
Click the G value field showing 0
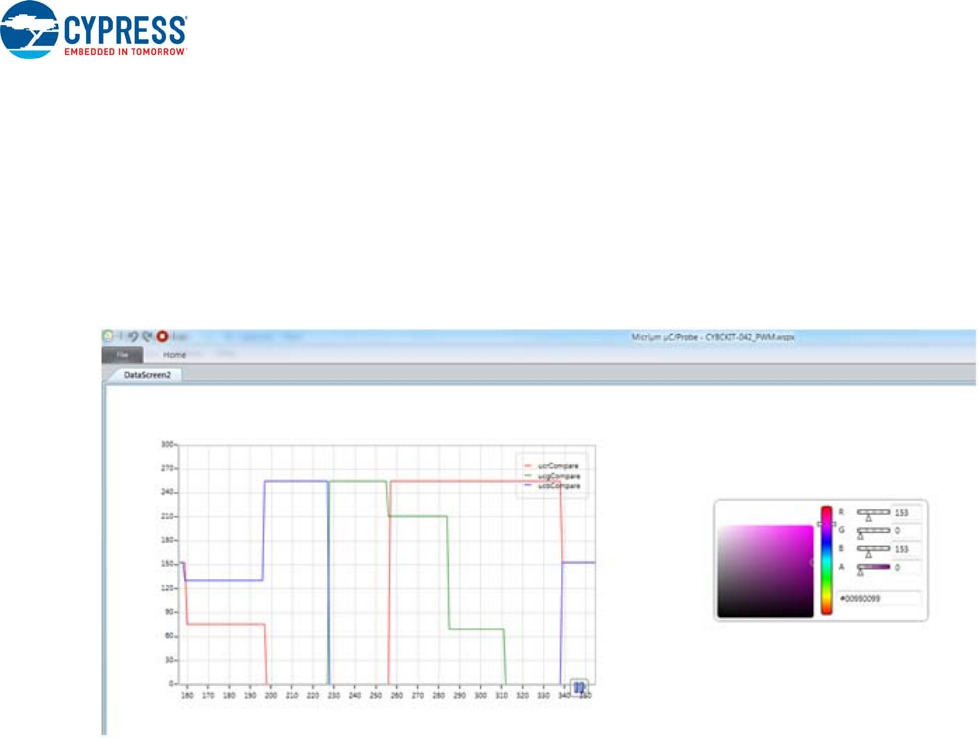point(906,531)
